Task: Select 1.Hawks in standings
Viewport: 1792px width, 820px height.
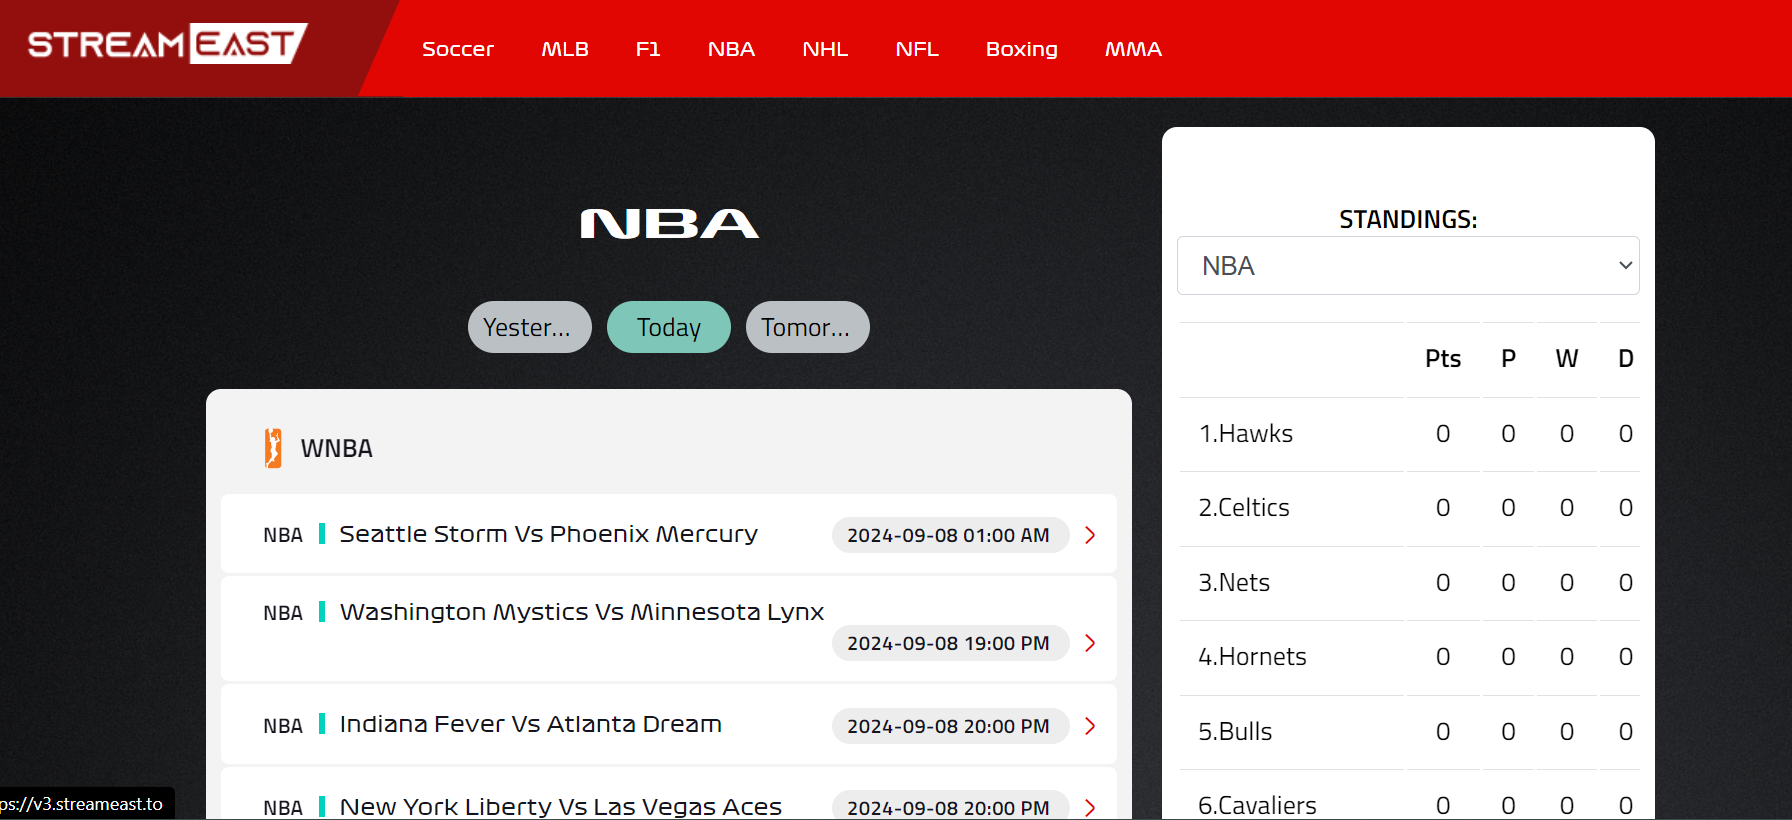Action: (x=1246, y=434)
